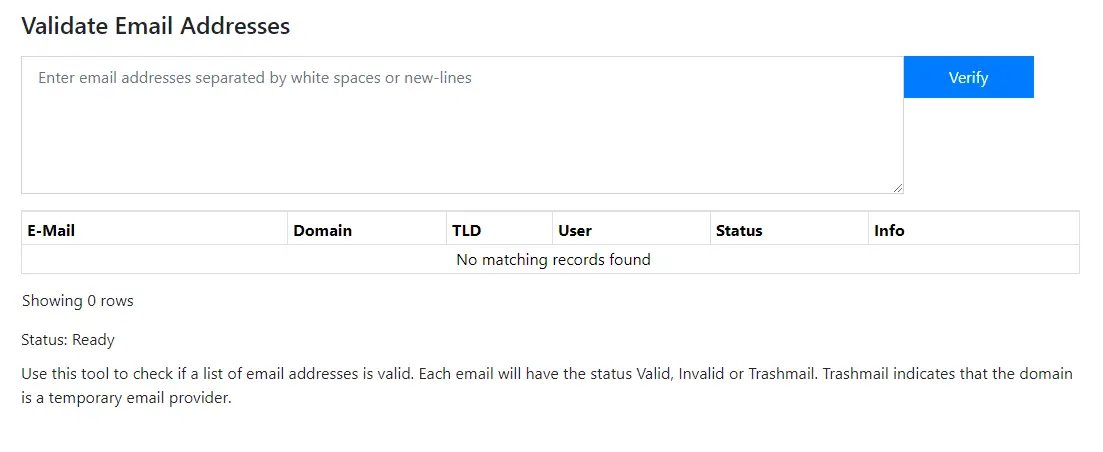Click the word 'Ready' in status line
1103x452 pixels.
(x=93, y=340)
